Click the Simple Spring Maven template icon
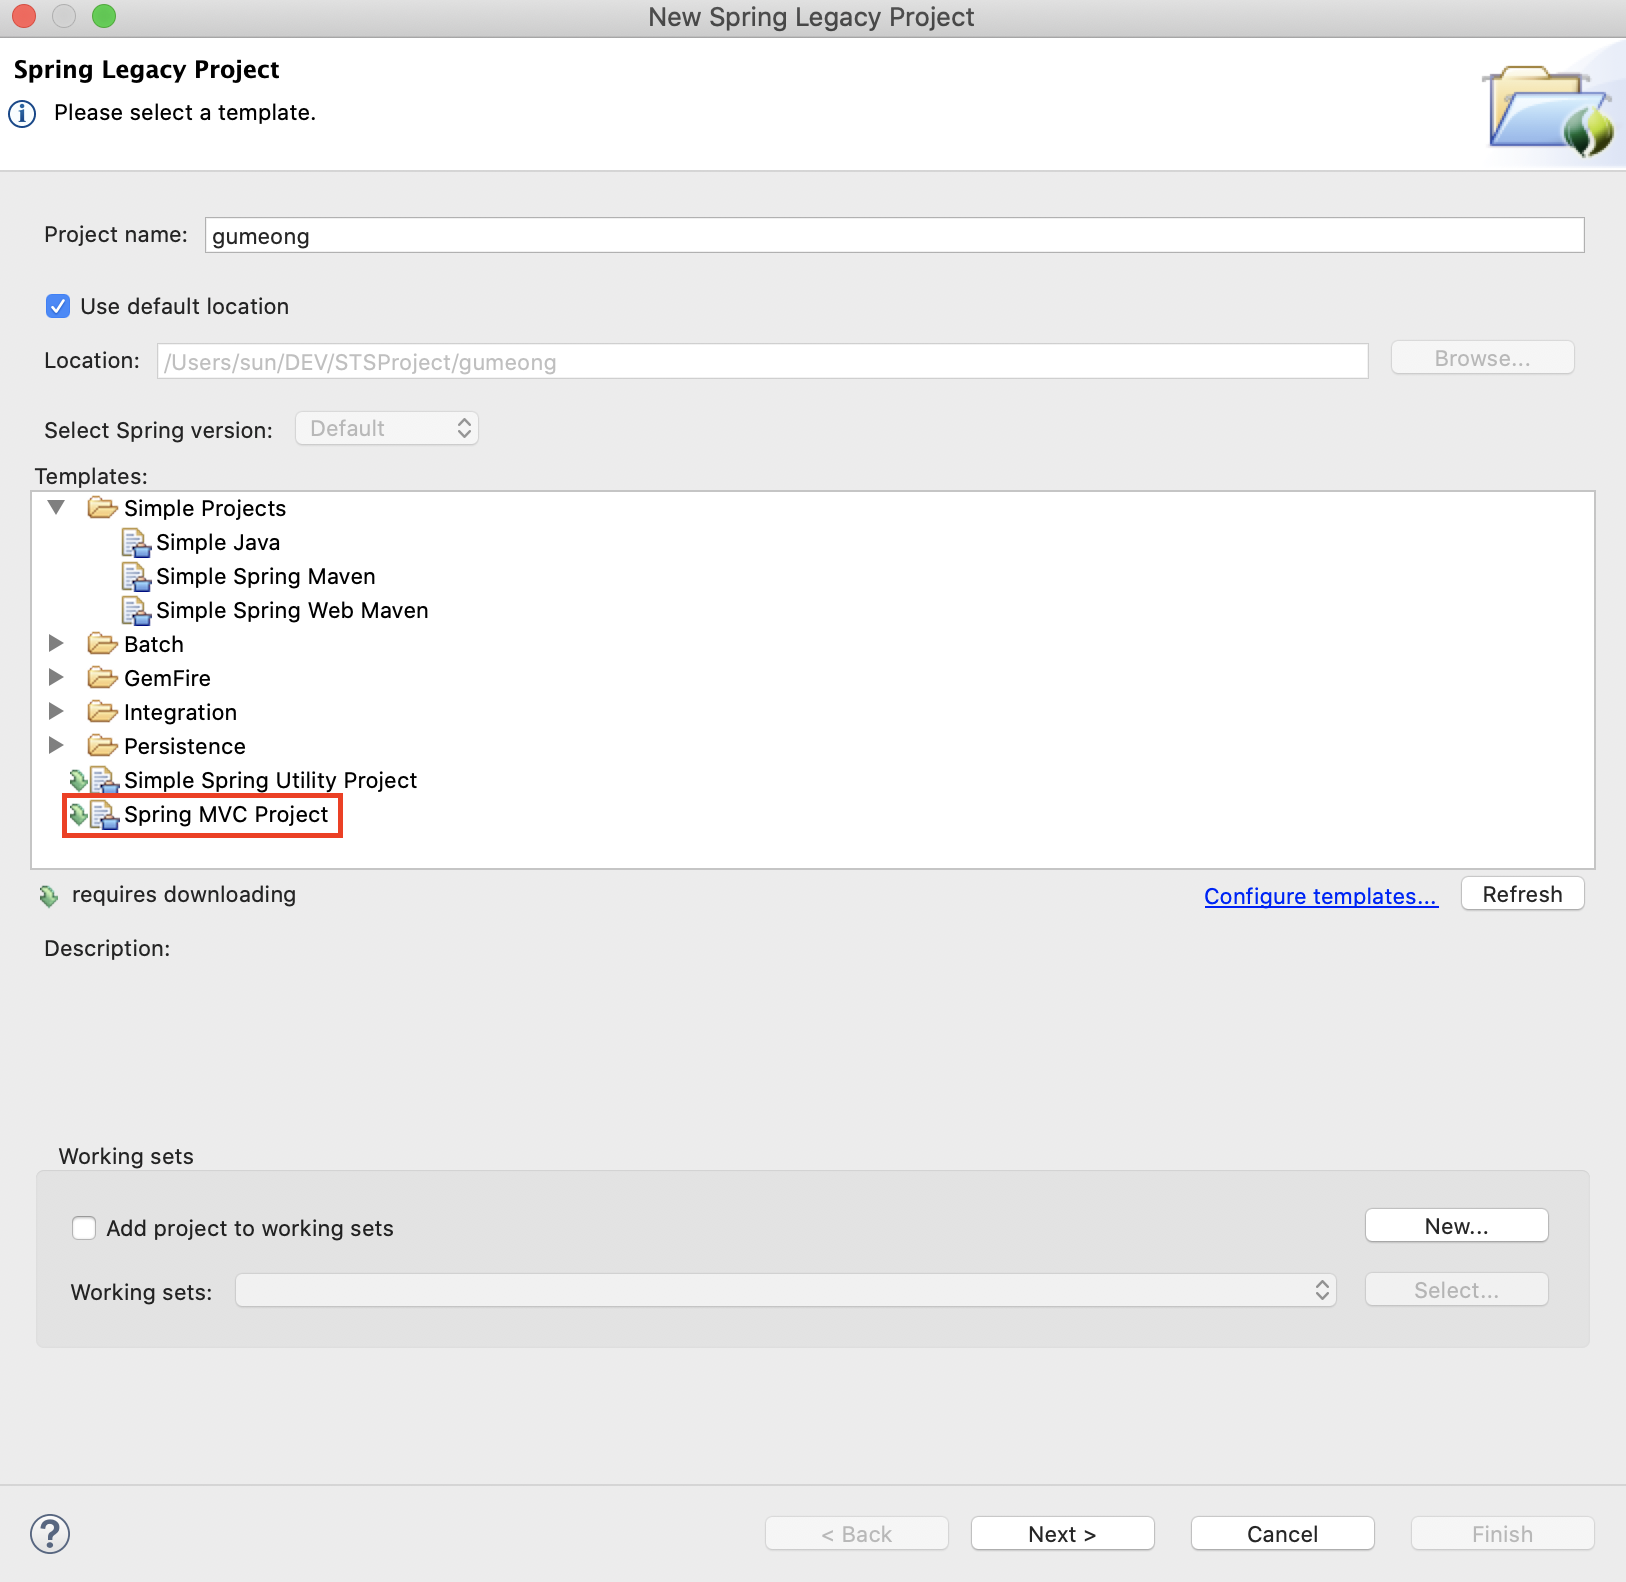The width and height of the screenshot is (1626, 1582). pyautogui.click(x=135, y=576)
